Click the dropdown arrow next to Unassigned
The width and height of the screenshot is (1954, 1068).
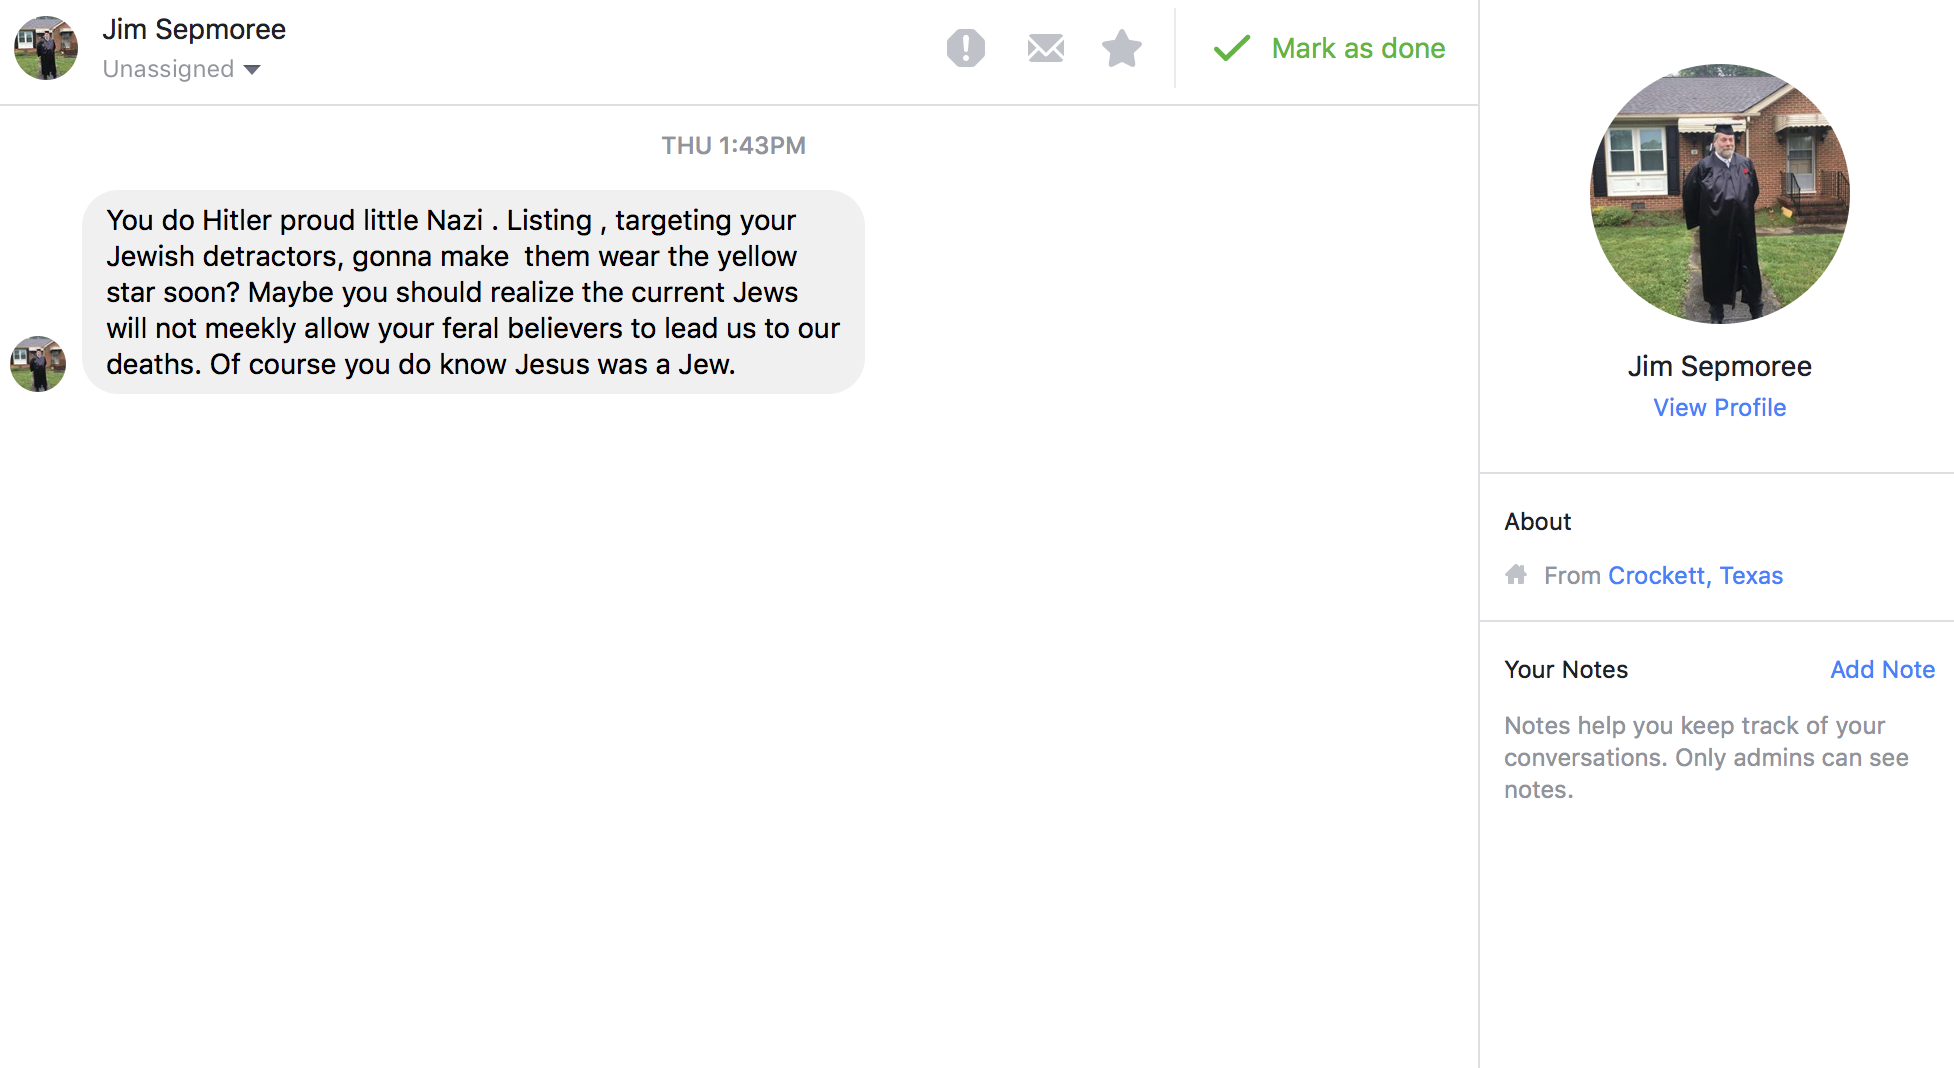(252, 69)
